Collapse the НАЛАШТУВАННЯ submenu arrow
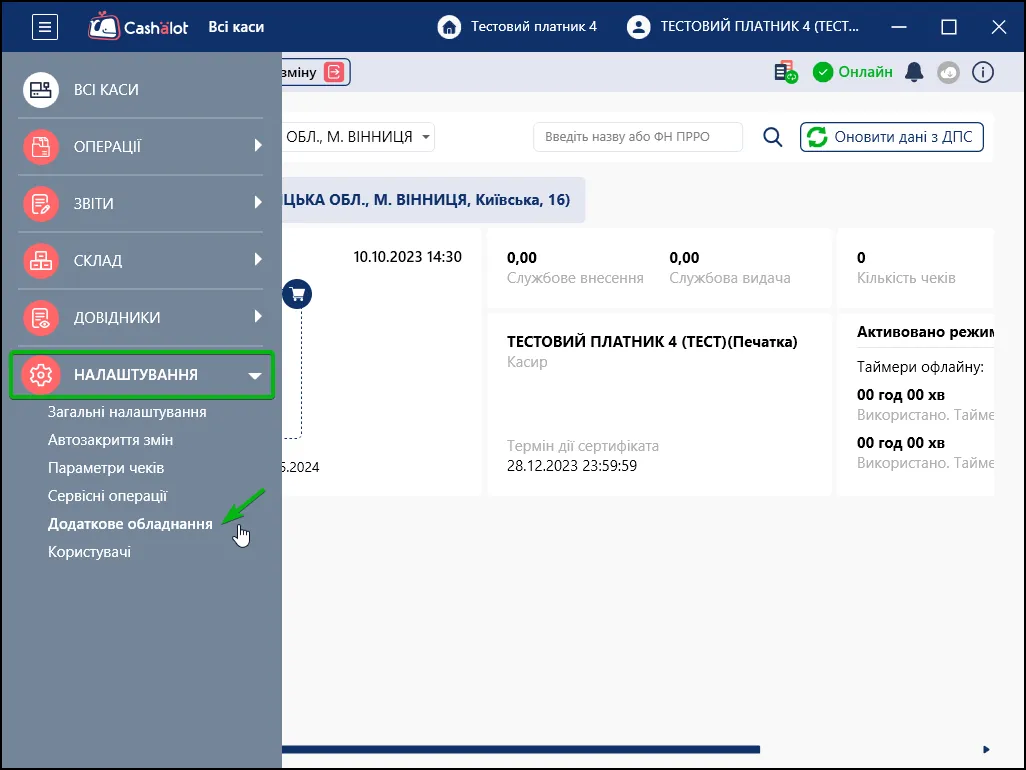Viewport: 1026px width, 770px height. pyautogui.click(x=255, y=376)
